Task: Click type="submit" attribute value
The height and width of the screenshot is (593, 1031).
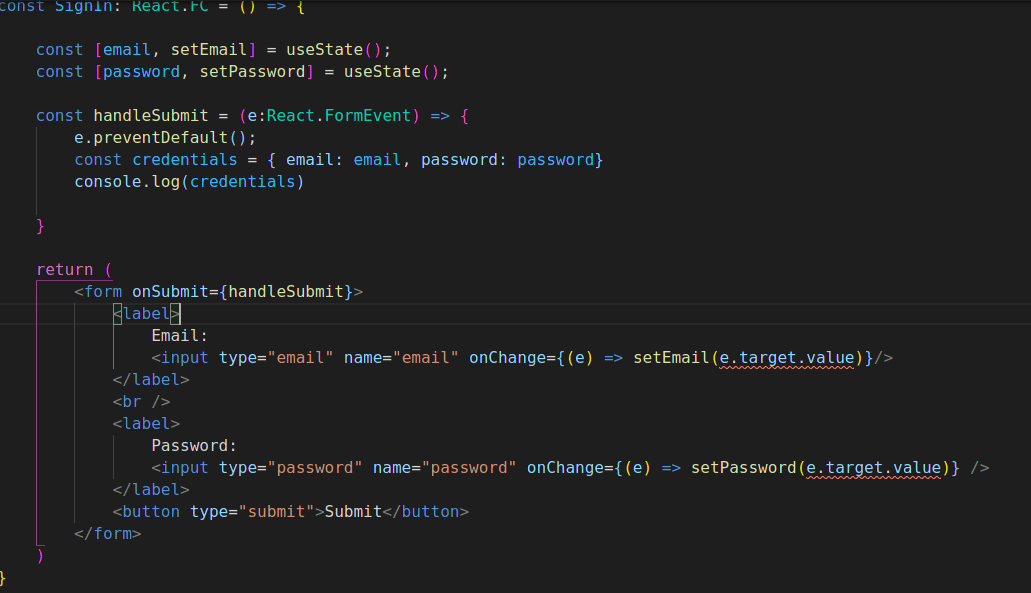Action: pyautogui.click(x=276, y=512)
